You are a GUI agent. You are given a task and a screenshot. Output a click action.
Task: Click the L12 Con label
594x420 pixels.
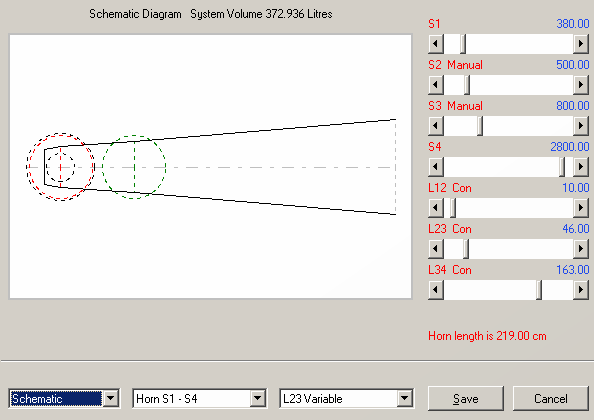[x=450, y=188]
